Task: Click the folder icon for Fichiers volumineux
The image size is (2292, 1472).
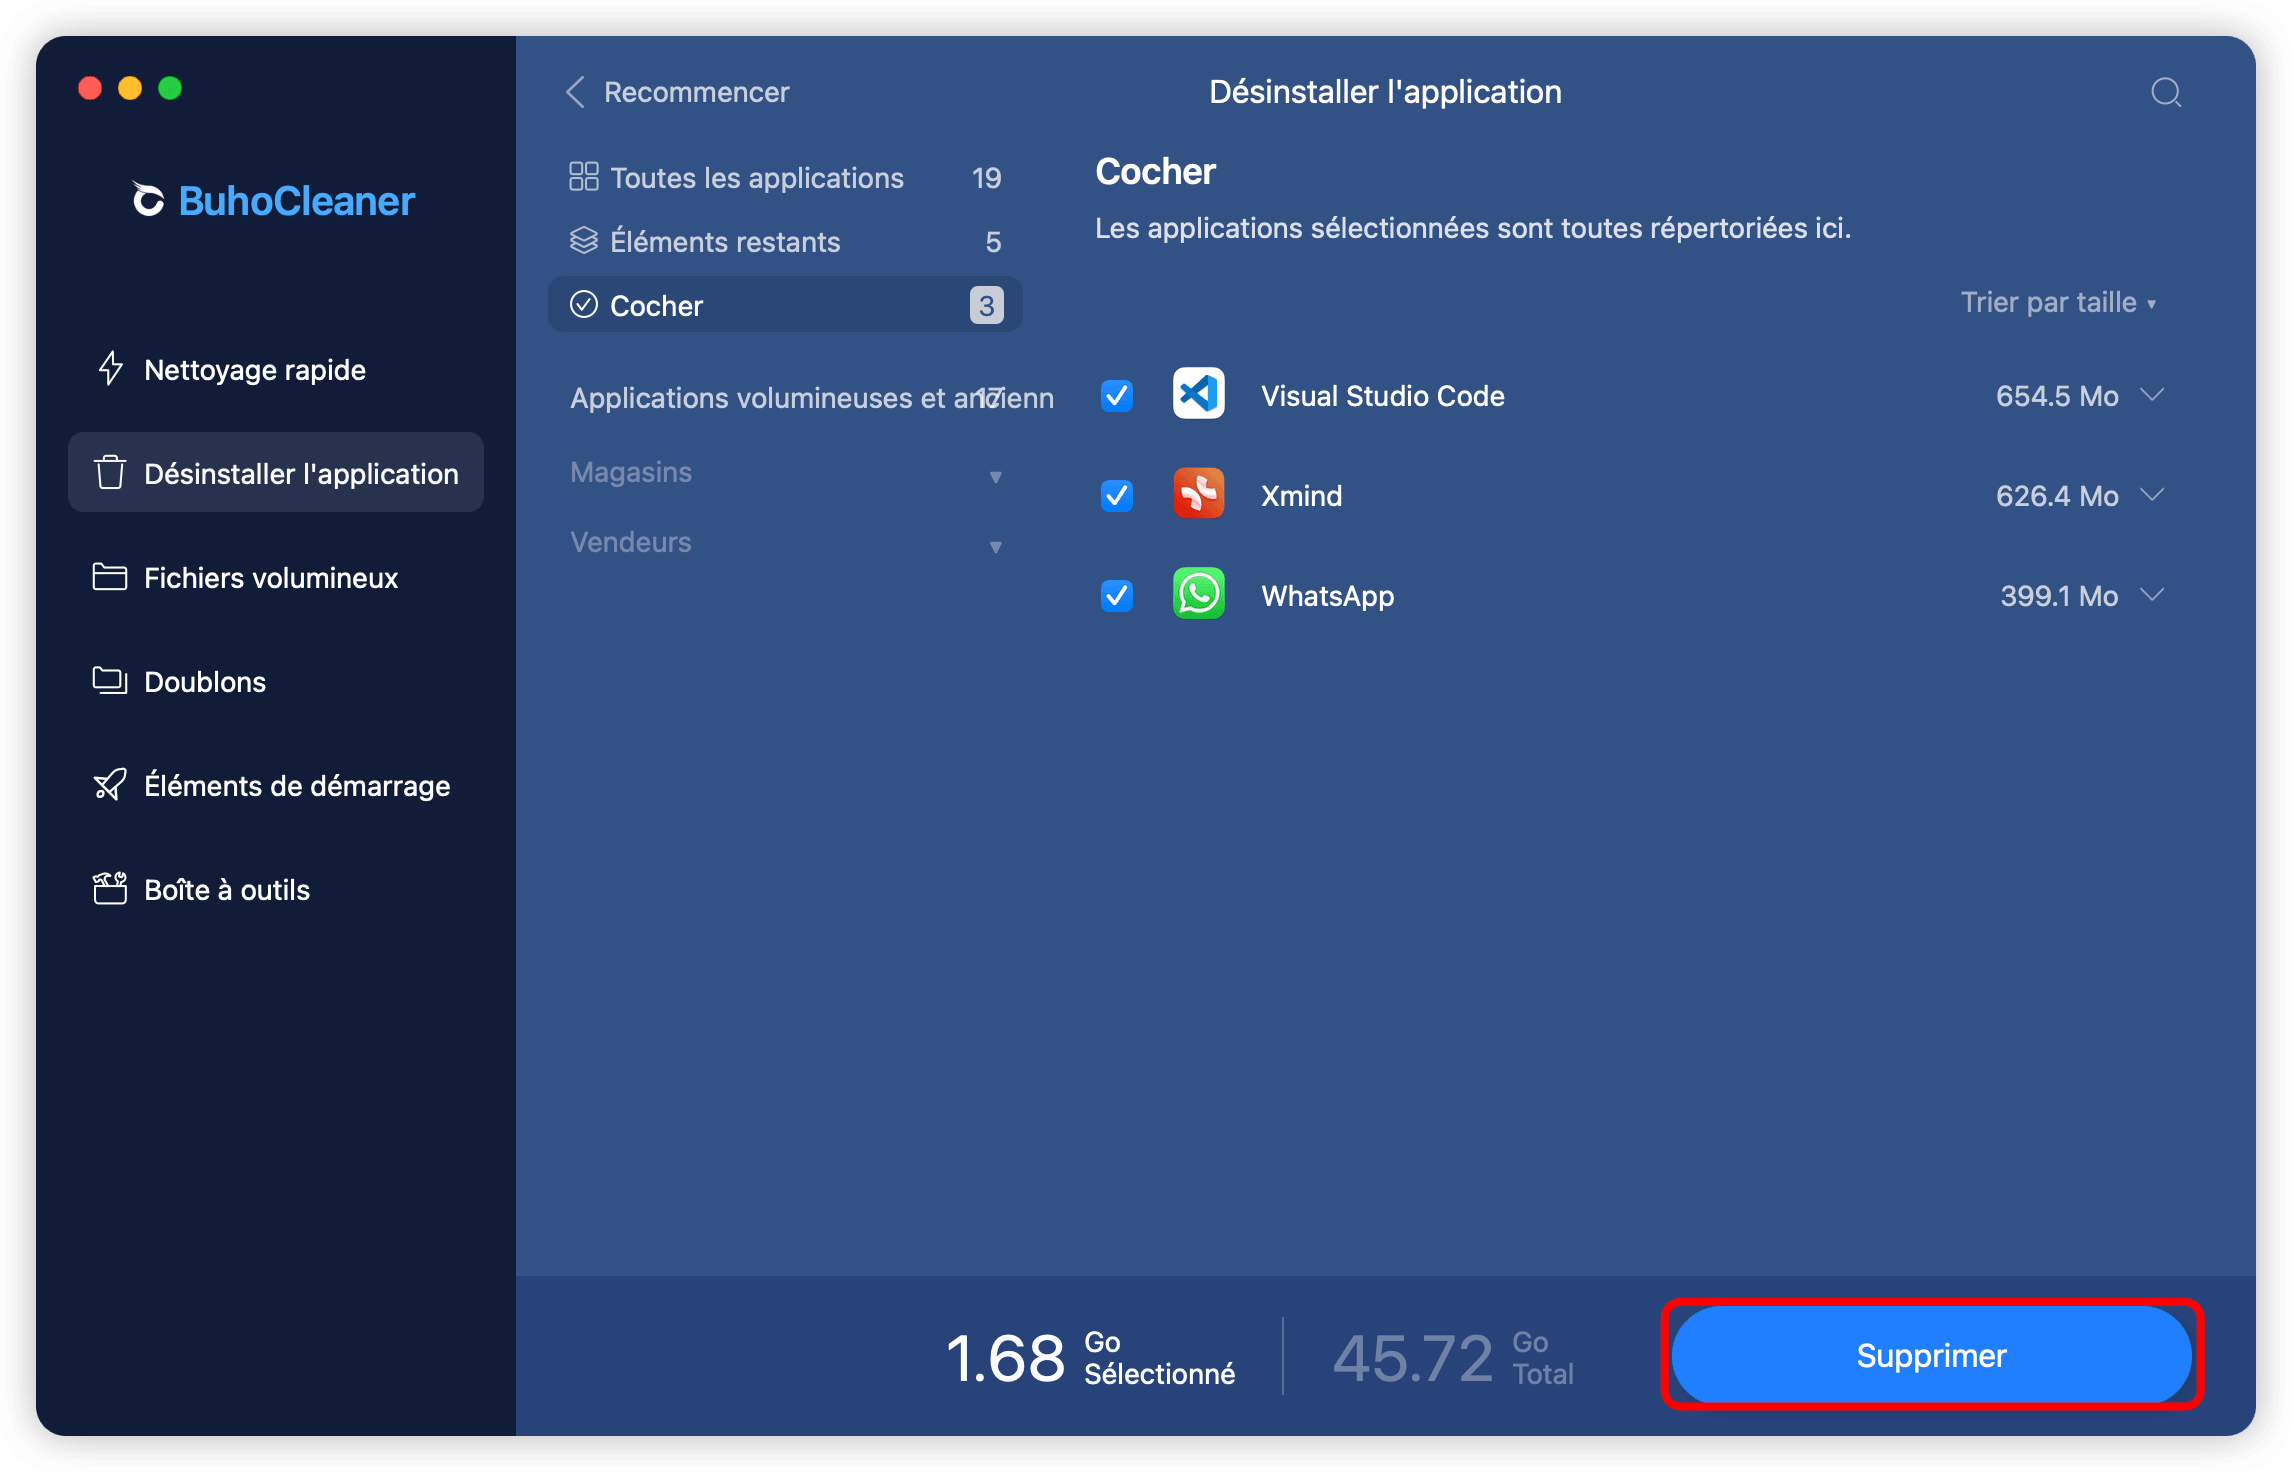Action: [110, 577]
